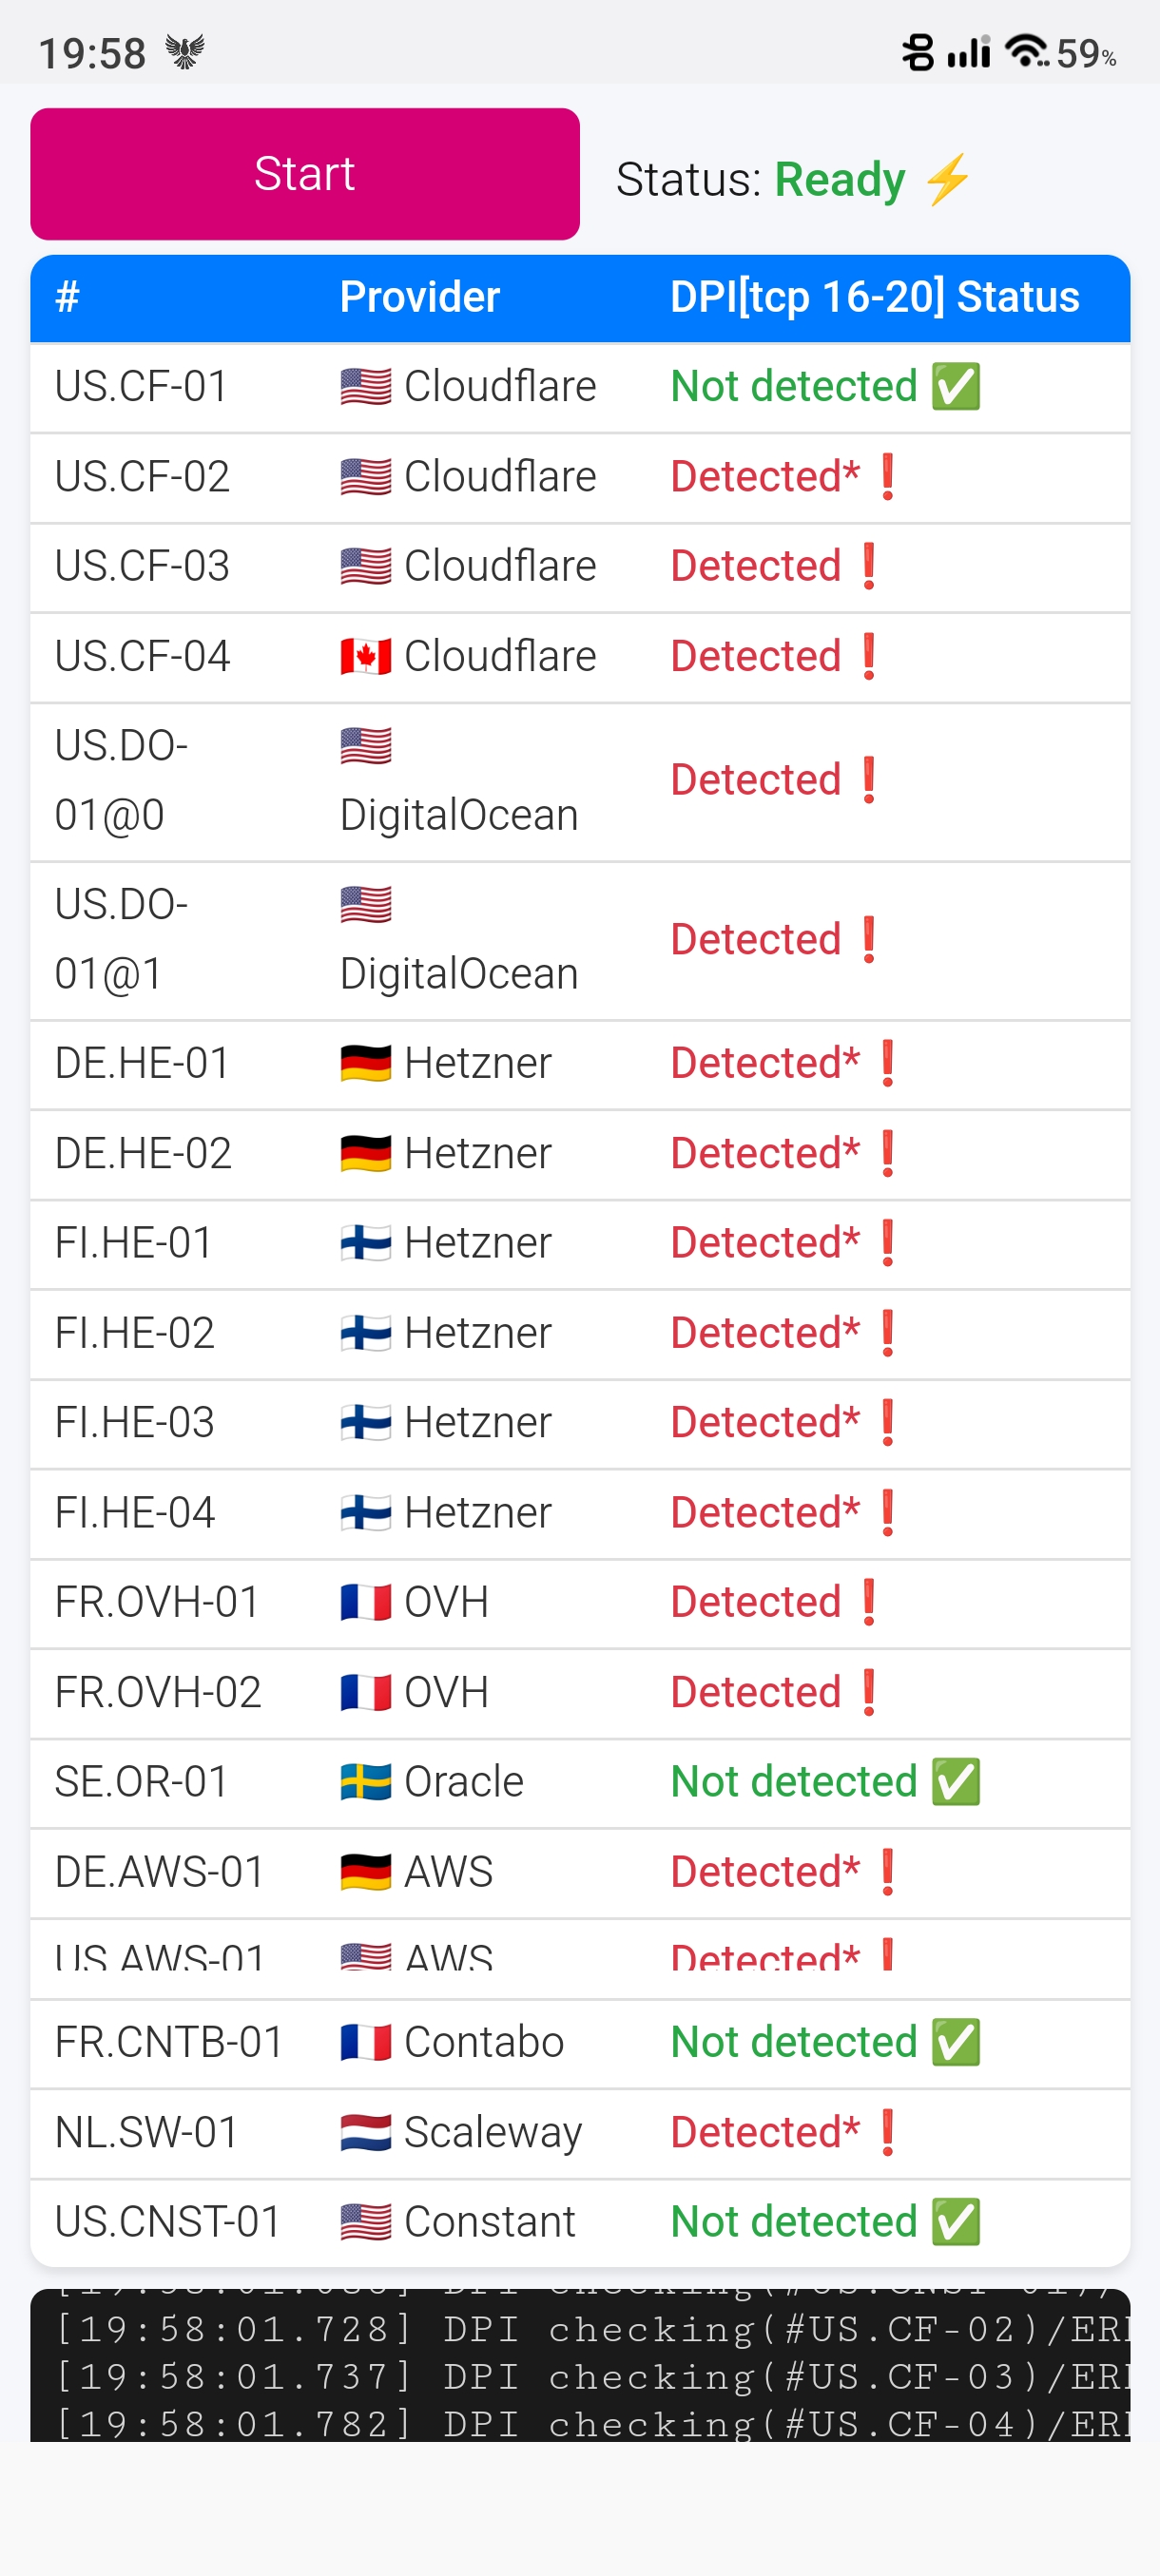Screen dimensions: 1160x2576
Task: Tap the pink Start button
Action: [x=305, y=174]
